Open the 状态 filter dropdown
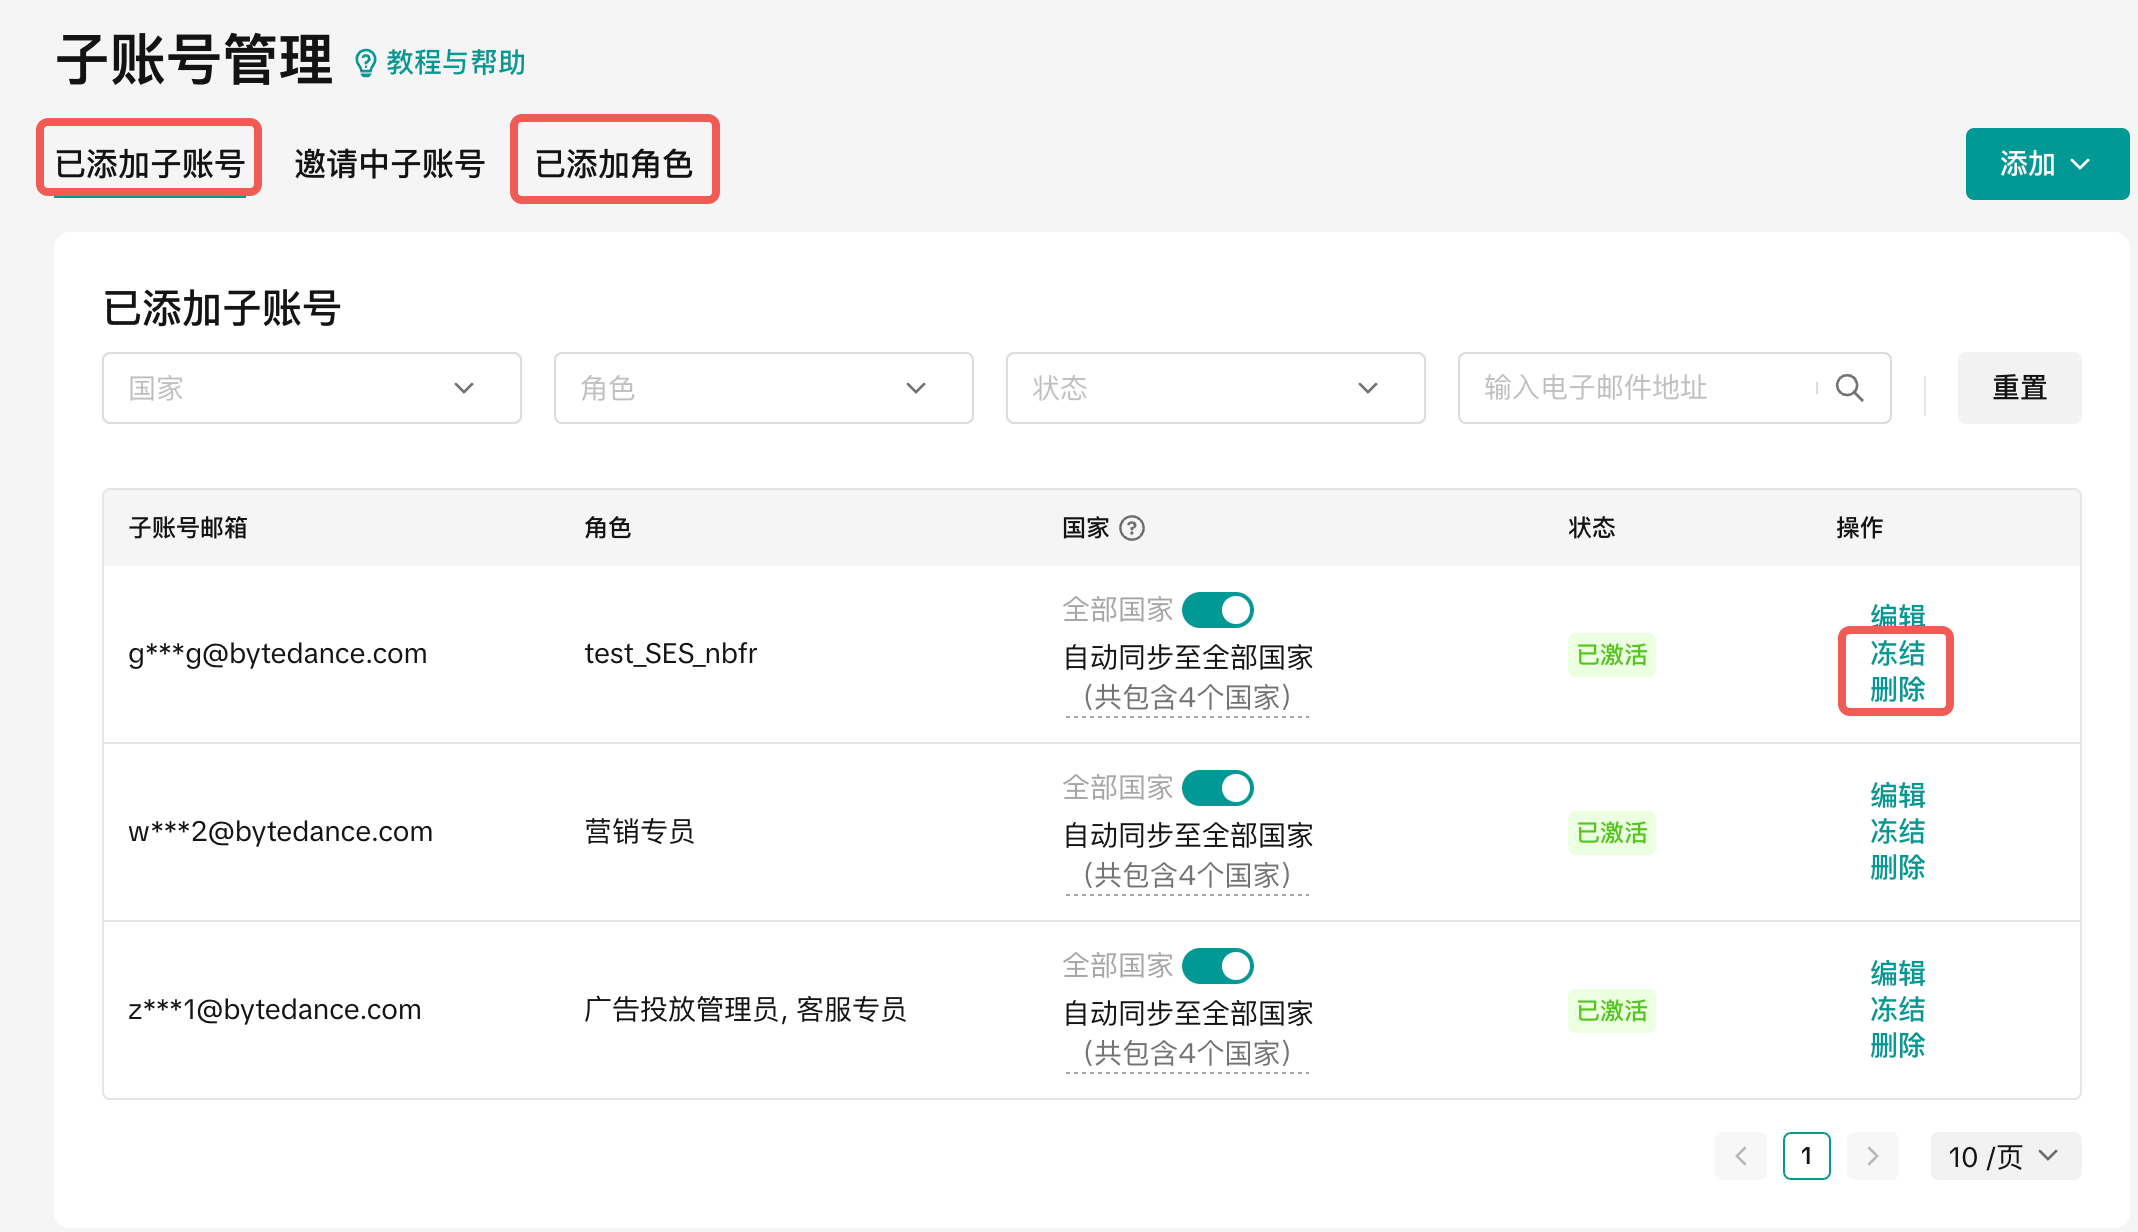Screen dimensions: 2138x1232 point(1215,388)
